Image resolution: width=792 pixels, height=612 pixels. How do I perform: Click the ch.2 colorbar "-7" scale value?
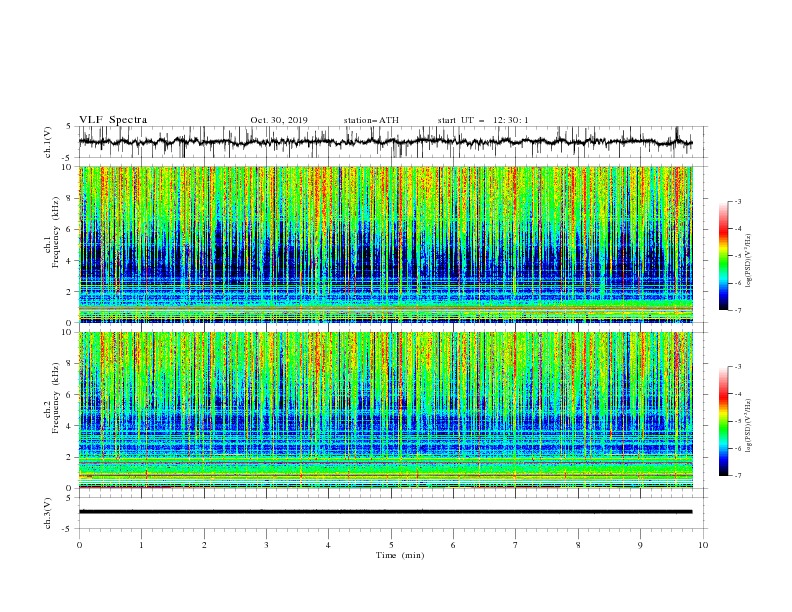click(738, 475)
